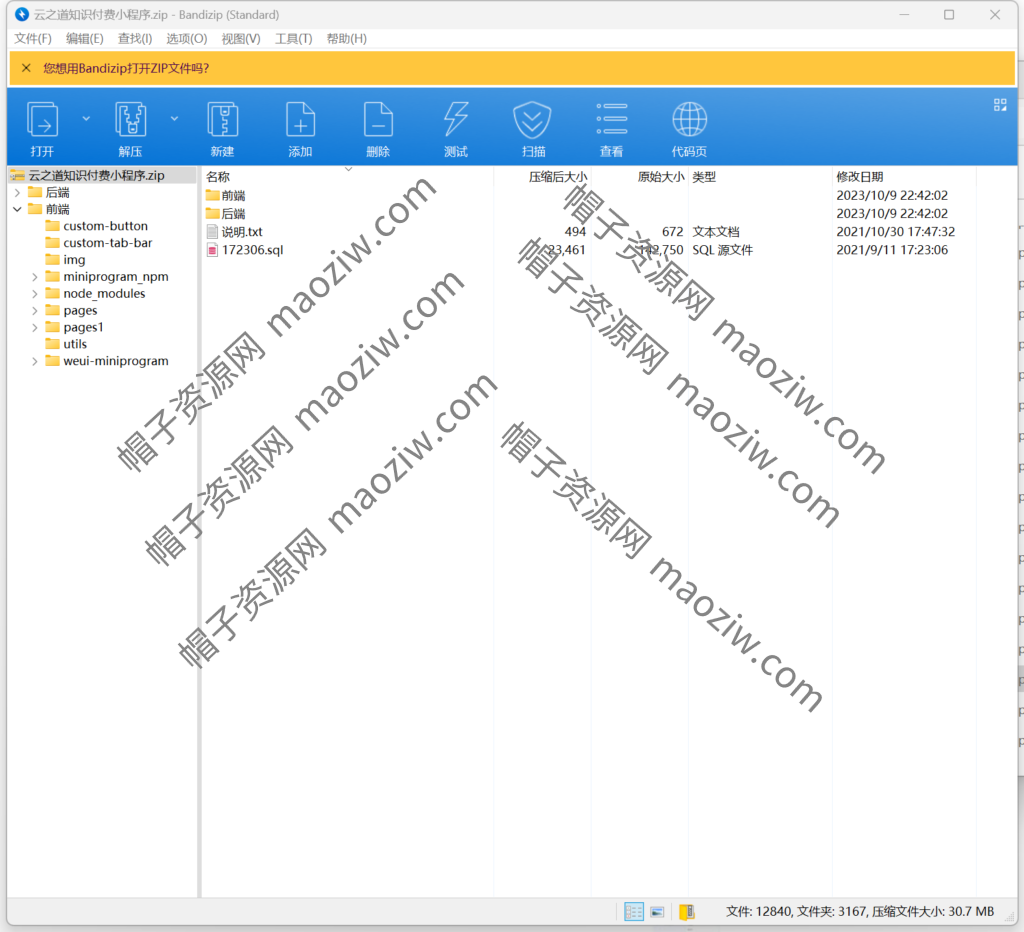This screenshot has width=1024, height=932.
Task: Open the 视图(V) menu
Action: pos(240,39)
